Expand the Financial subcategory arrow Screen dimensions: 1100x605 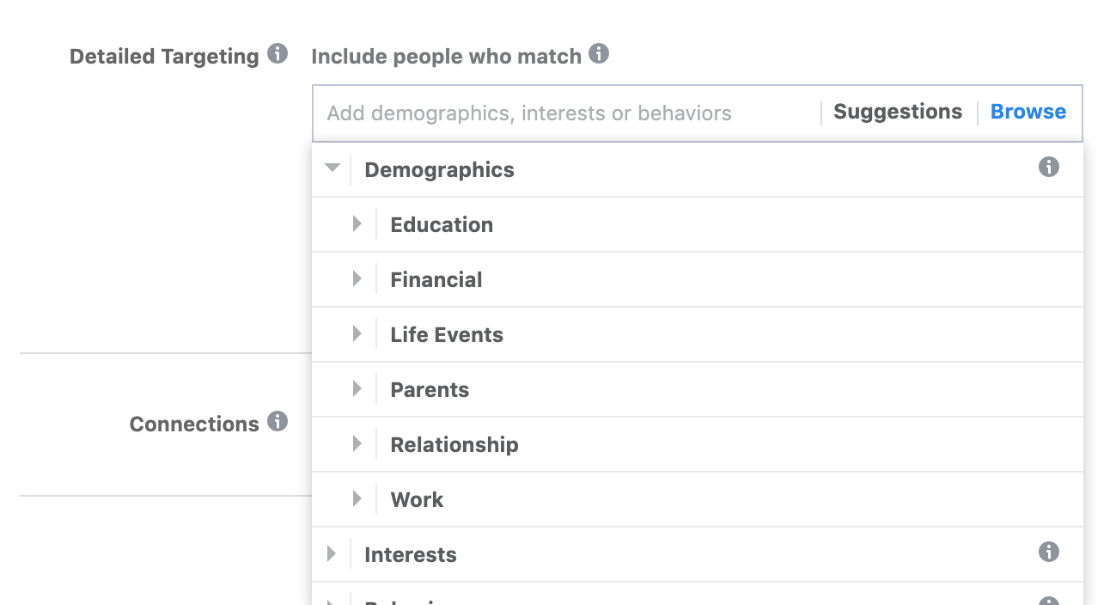click(x=357, y=279)
